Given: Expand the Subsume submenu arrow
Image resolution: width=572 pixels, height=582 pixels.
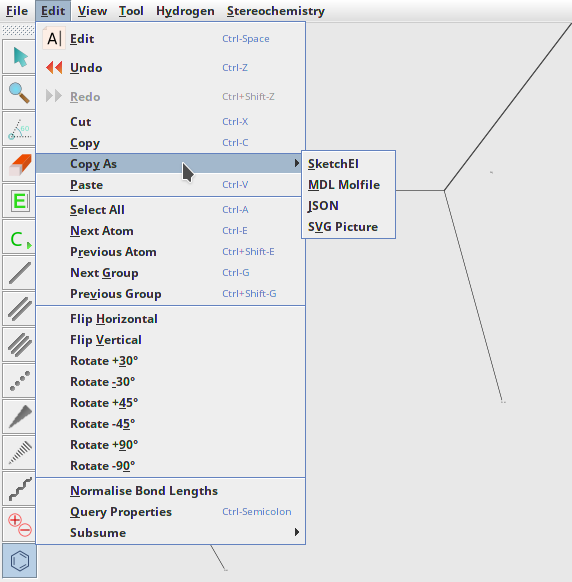Looking at the screenshot, I should pos(297,532).
